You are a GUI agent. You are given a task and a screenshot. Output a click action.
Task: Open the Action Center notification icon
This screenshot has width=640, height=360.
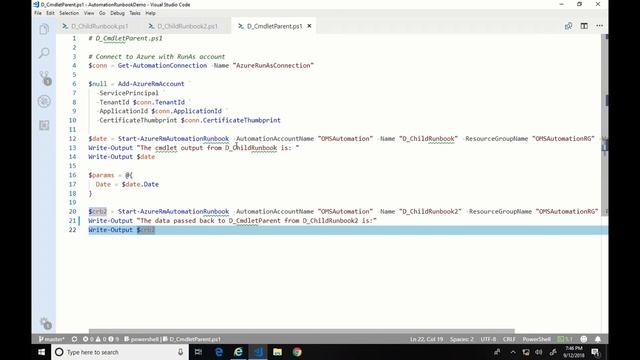point(596,352)
